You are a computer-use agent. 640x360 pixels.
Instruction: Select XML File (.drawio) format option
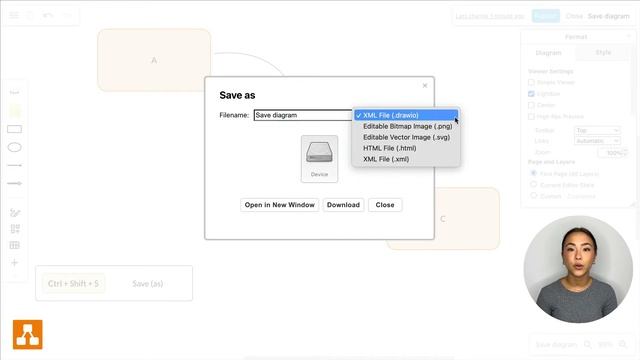point(406,116)
